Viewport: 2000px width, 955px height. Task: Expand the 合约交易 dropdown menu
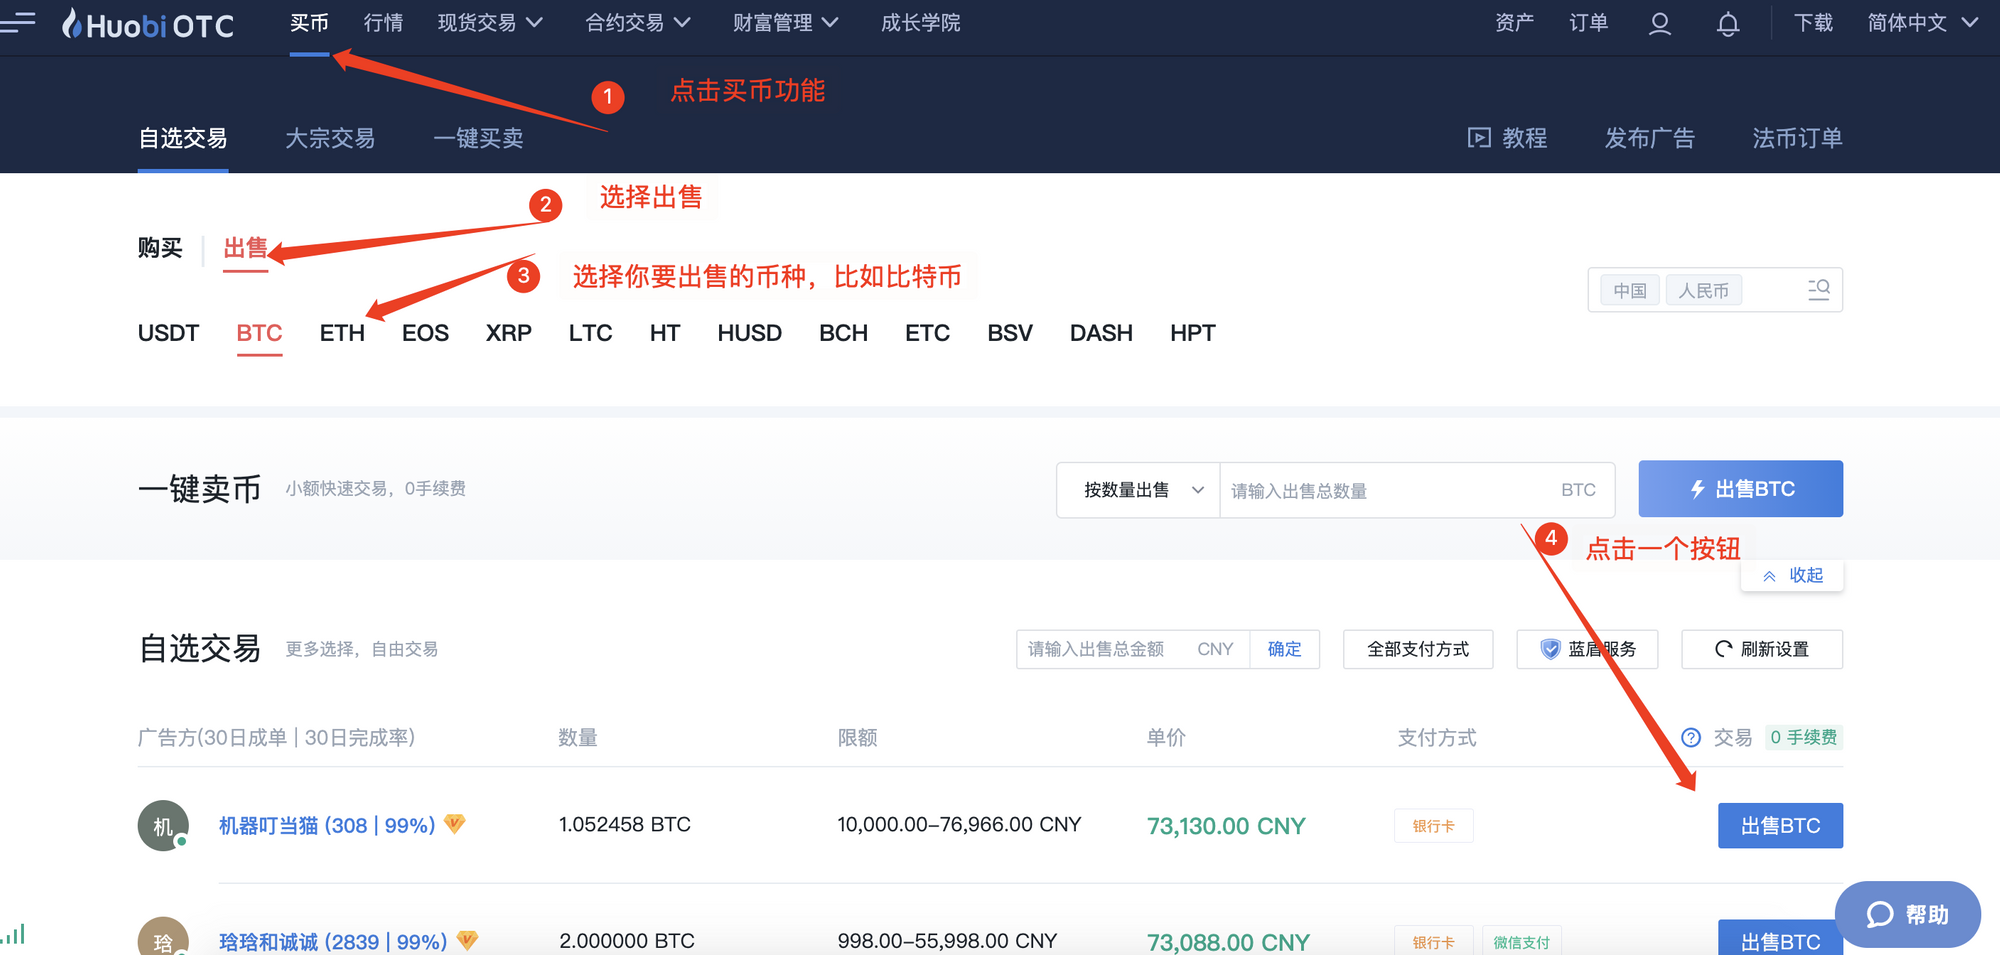(638, 23)
